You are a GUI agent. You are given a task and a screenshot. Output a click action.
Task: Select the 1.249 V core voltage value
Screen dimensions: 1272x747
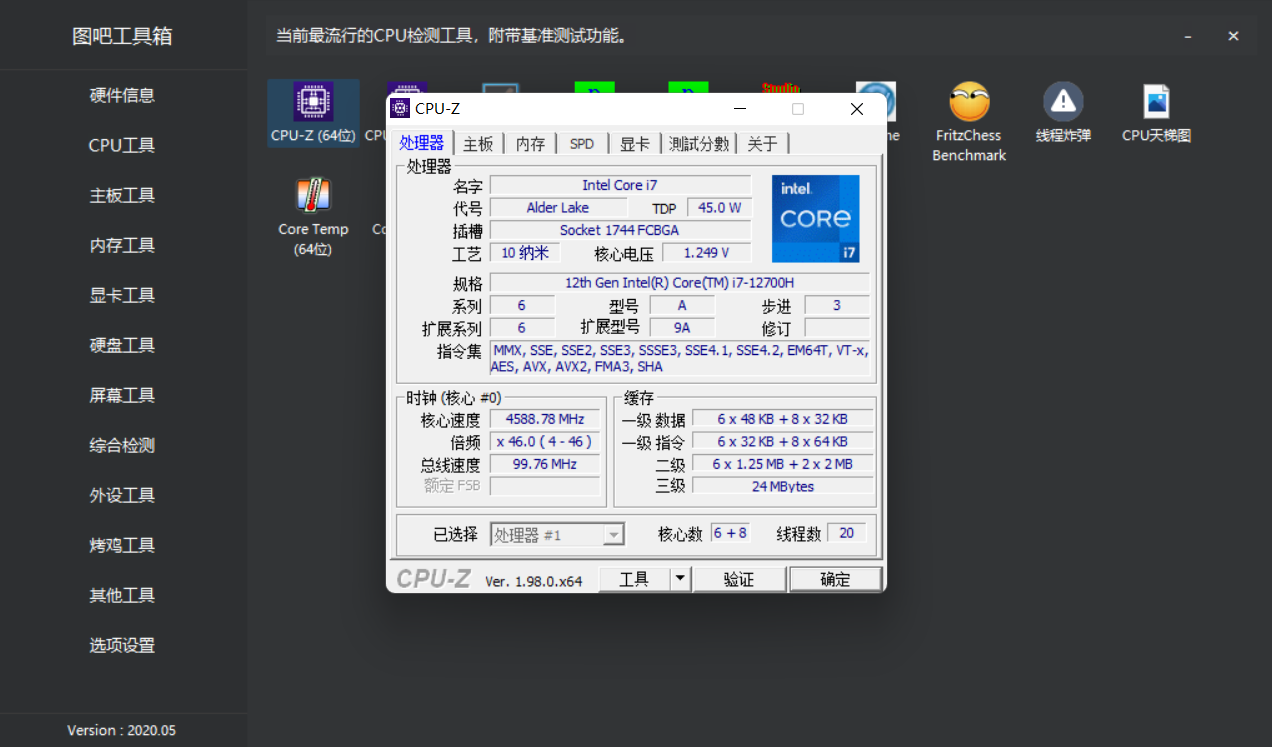tap(706, 253)
